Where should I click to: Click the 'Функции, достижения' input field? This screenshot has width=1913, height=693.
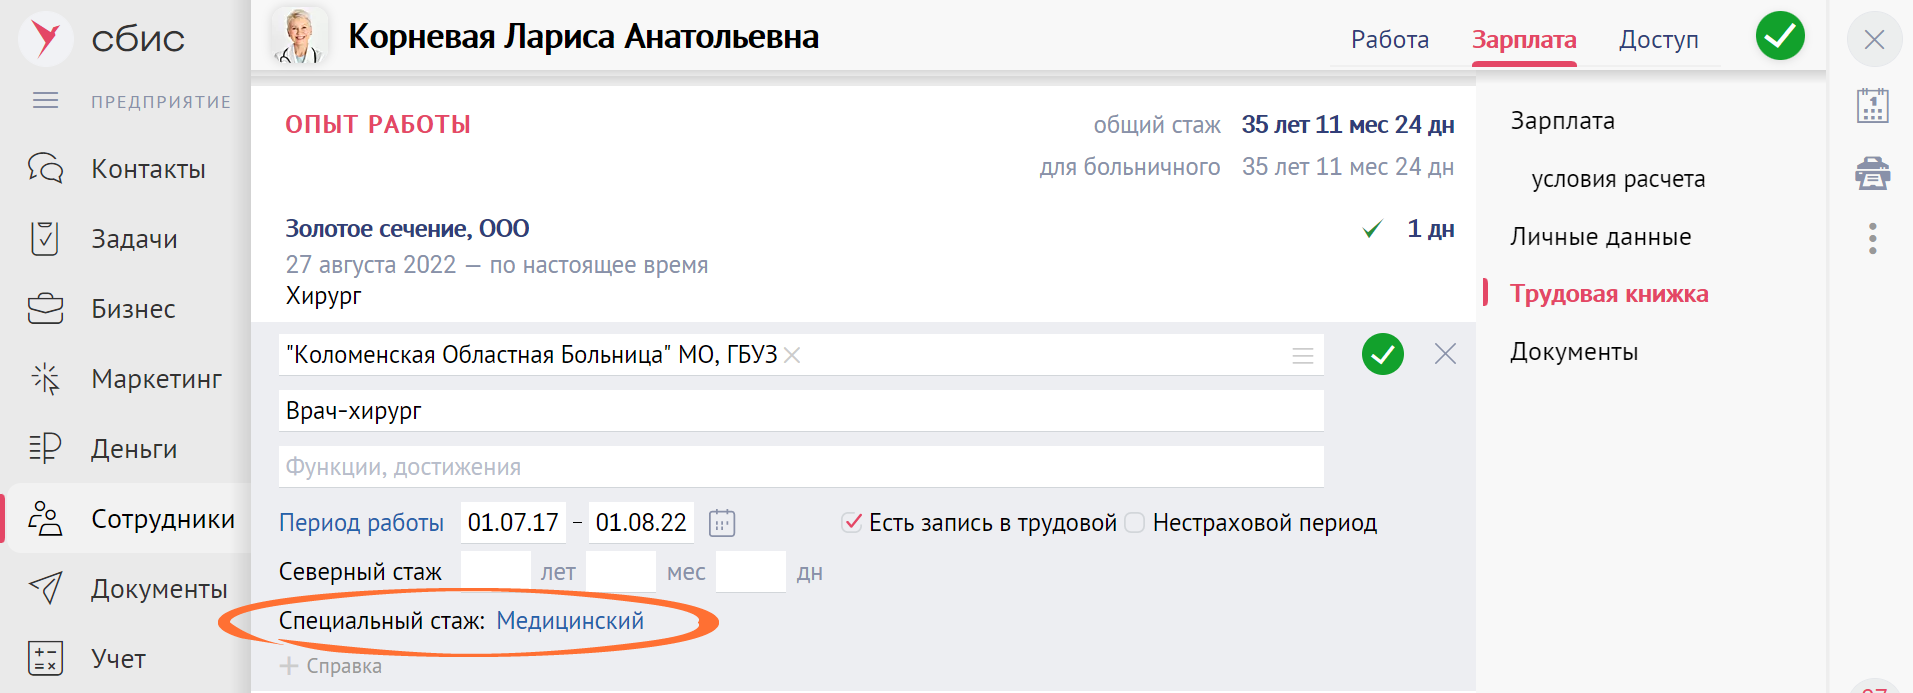800,467
